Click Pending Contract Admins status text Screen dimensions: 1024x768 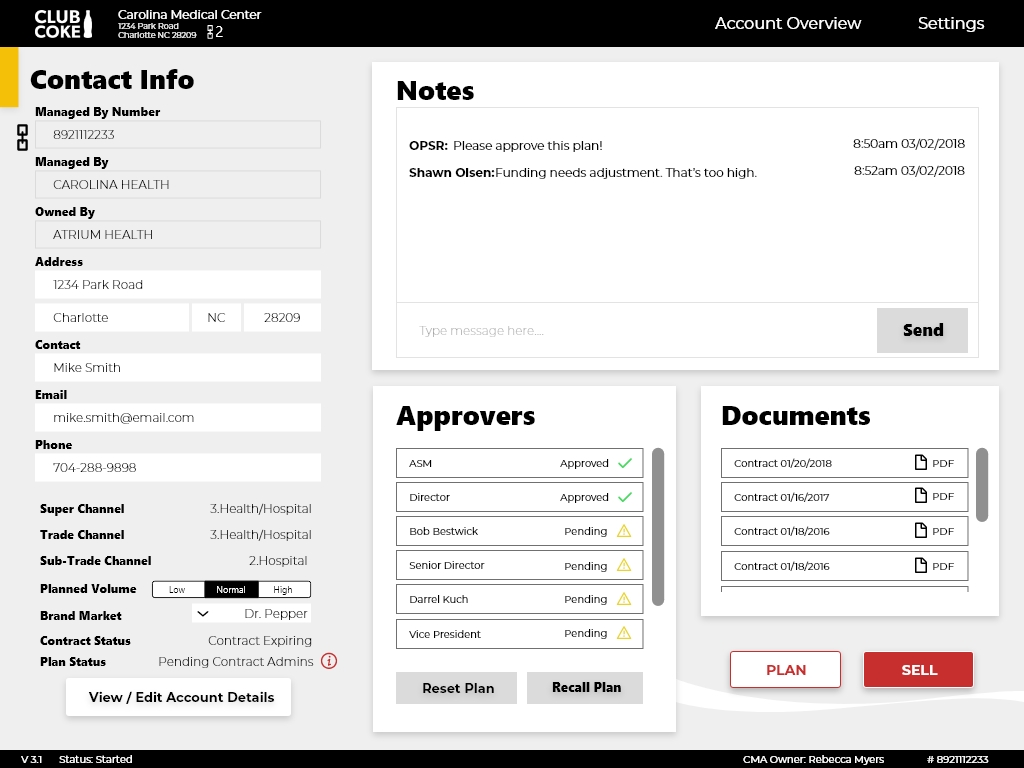[236, 662]
